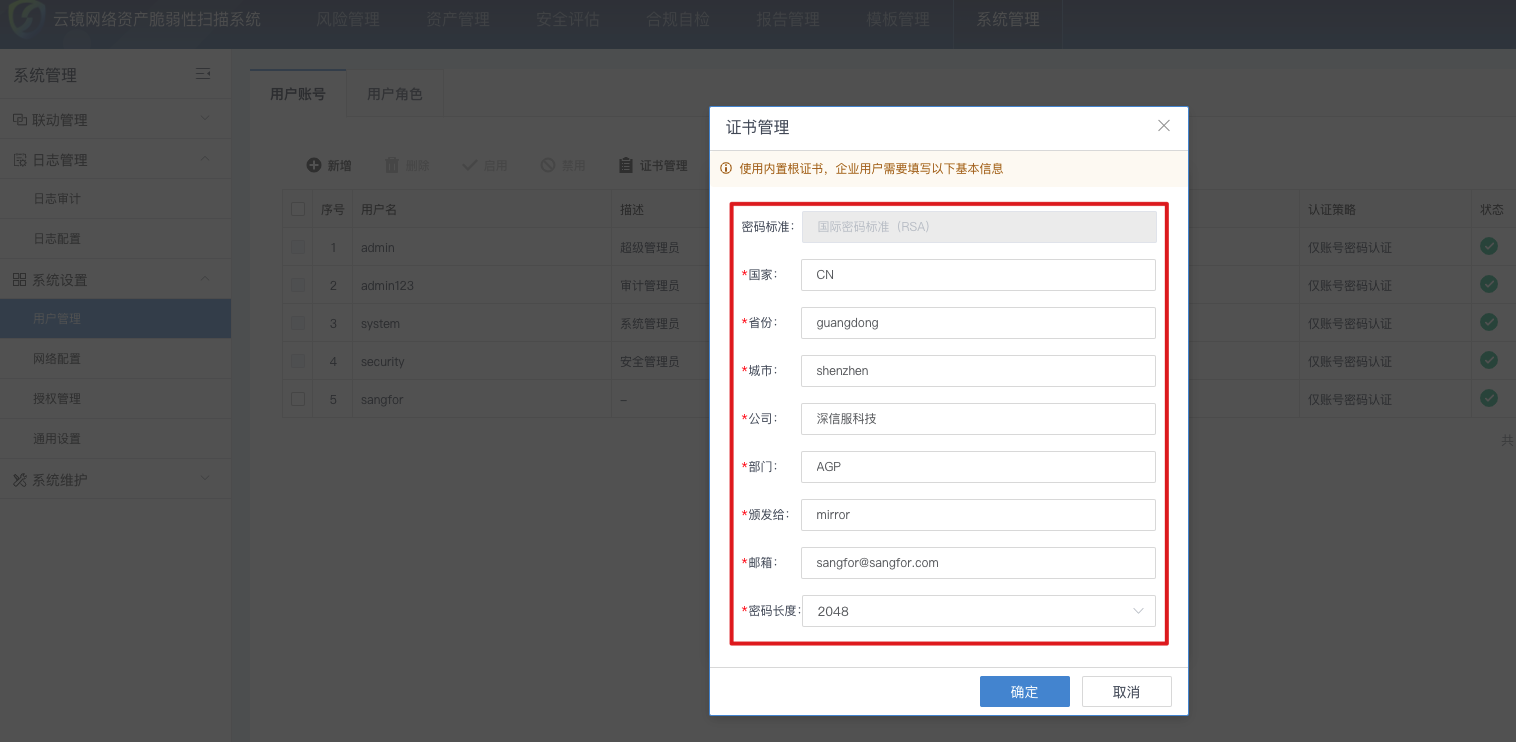1516x742 pixels.
Task: Tick the checkbox for security row
Action: [x=298, y=361]
